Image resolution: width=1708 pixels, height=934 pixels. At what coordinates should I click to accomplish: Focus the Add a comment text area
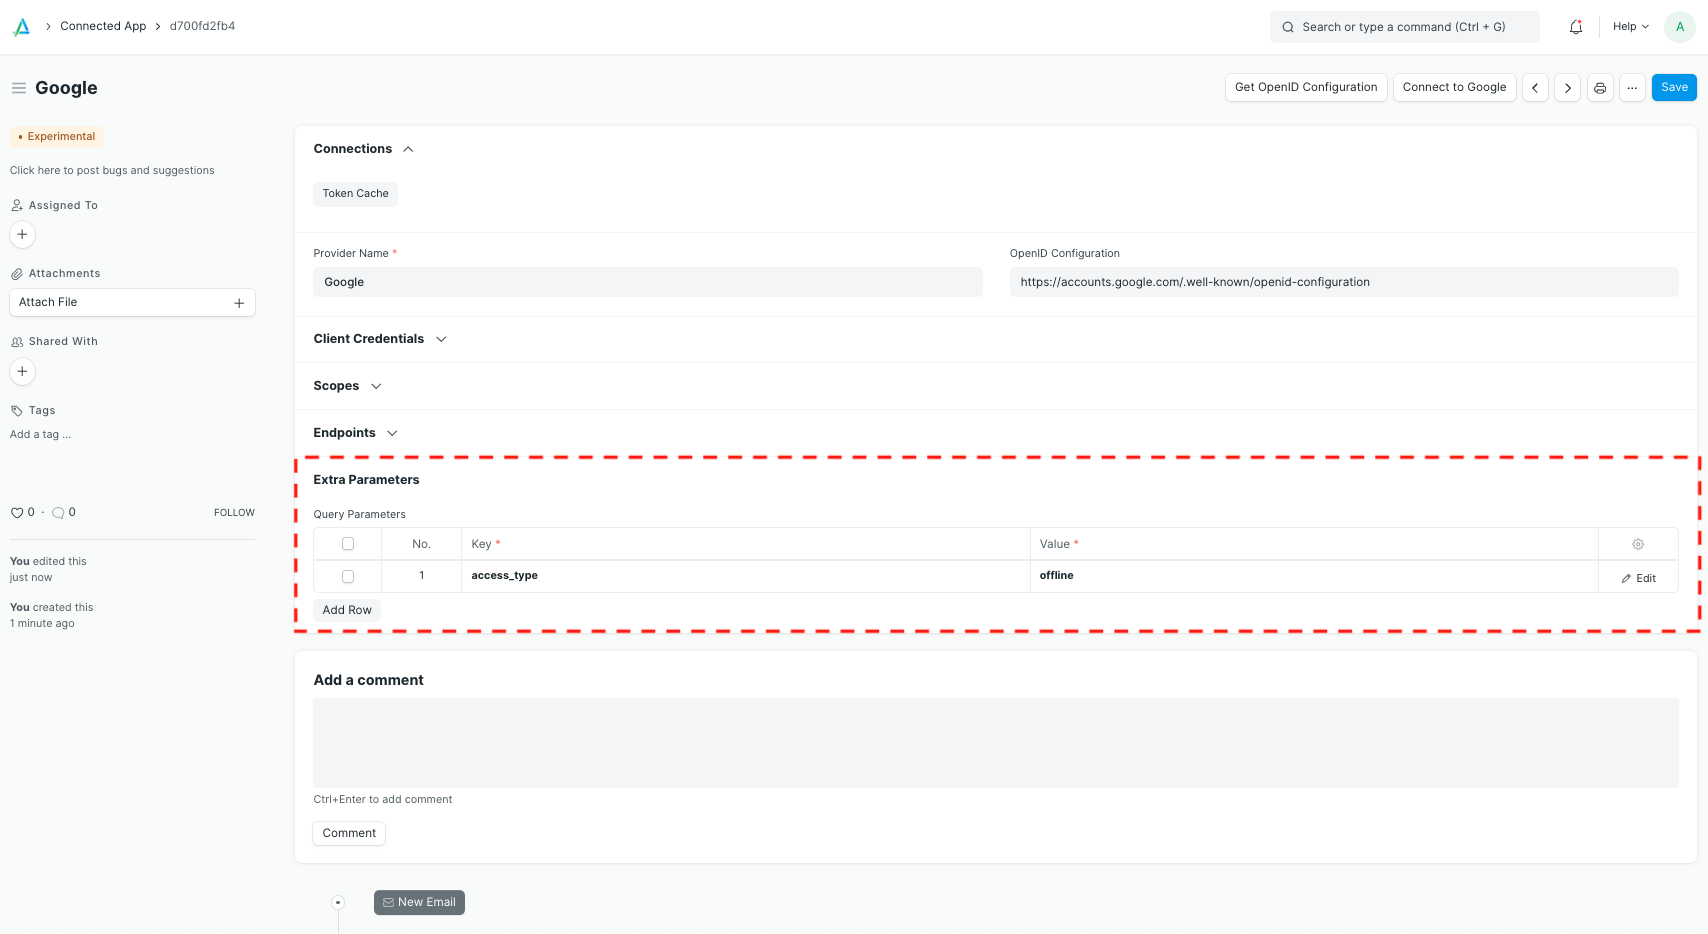996,743
